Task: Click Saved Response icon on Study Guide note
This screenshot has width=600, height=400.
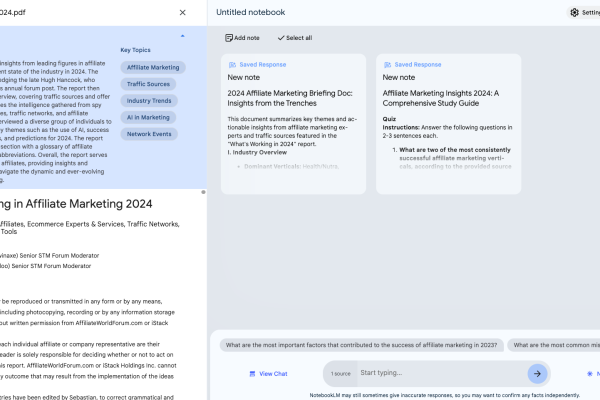Action: [387, 65]
